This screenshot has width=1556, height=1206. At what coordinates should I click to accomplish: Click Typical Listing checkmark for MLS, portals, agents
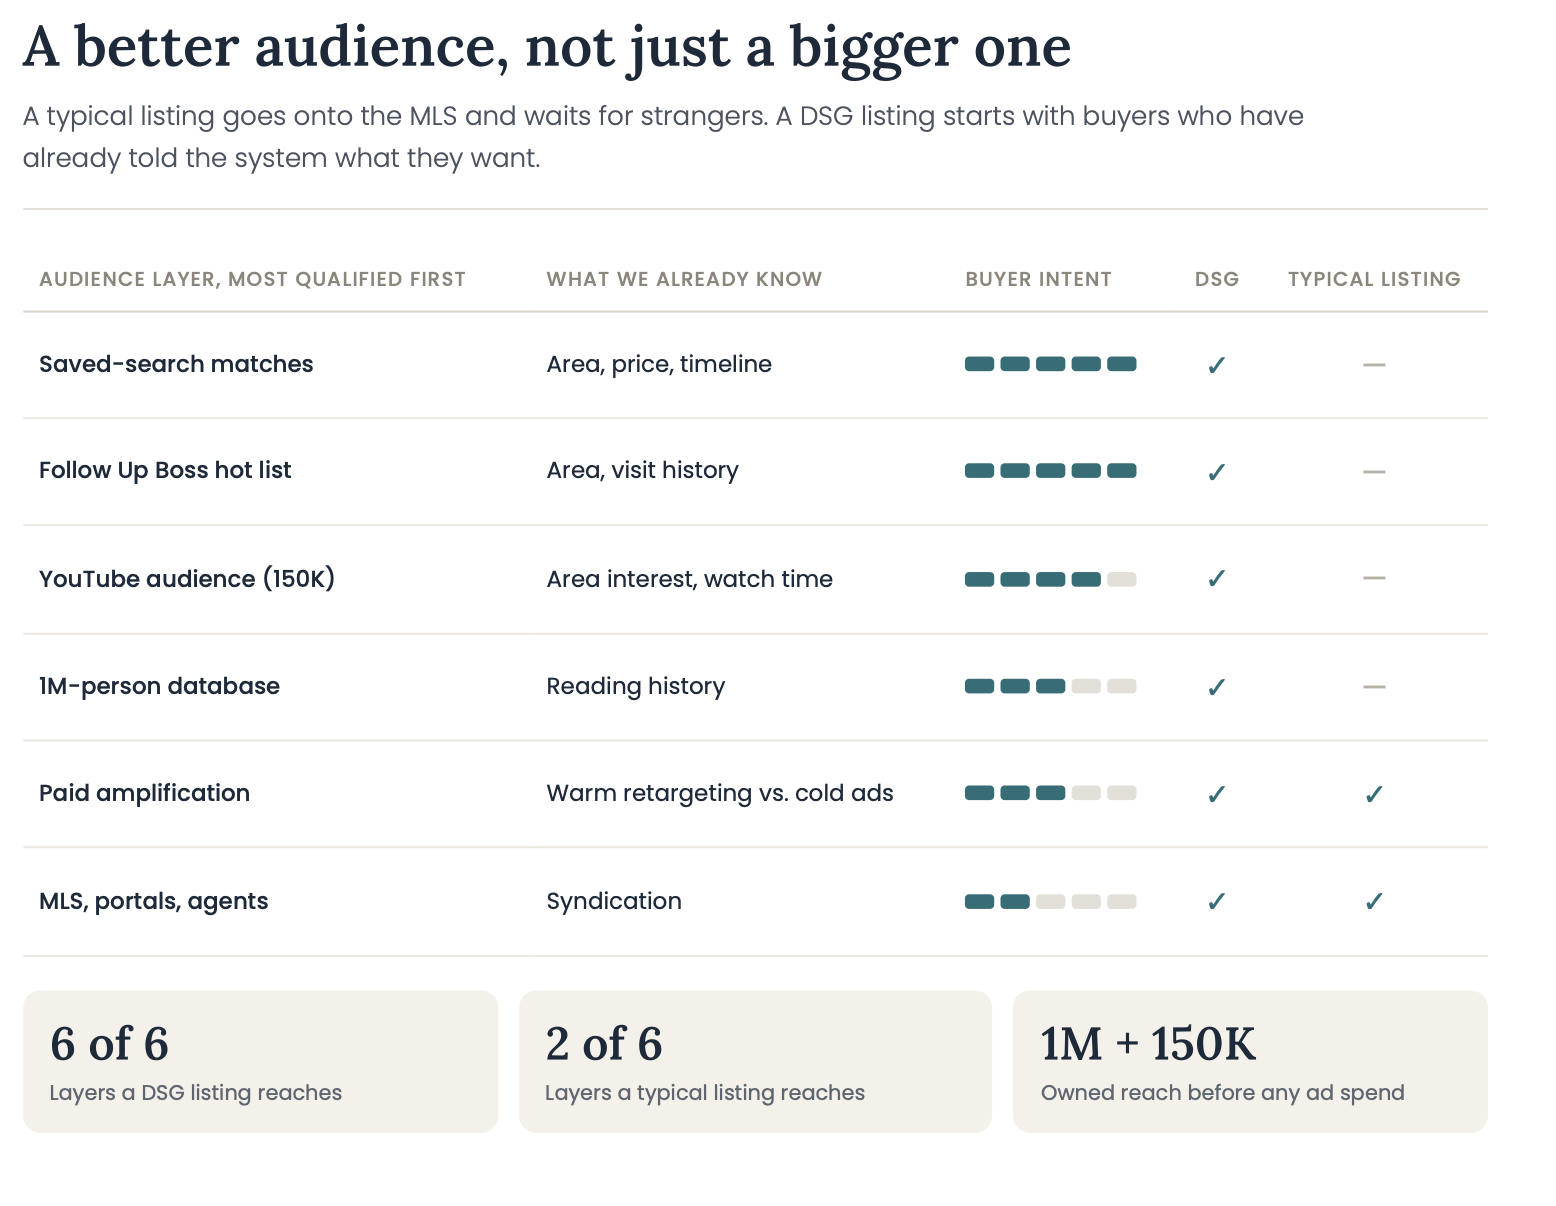pos(1374,901)
